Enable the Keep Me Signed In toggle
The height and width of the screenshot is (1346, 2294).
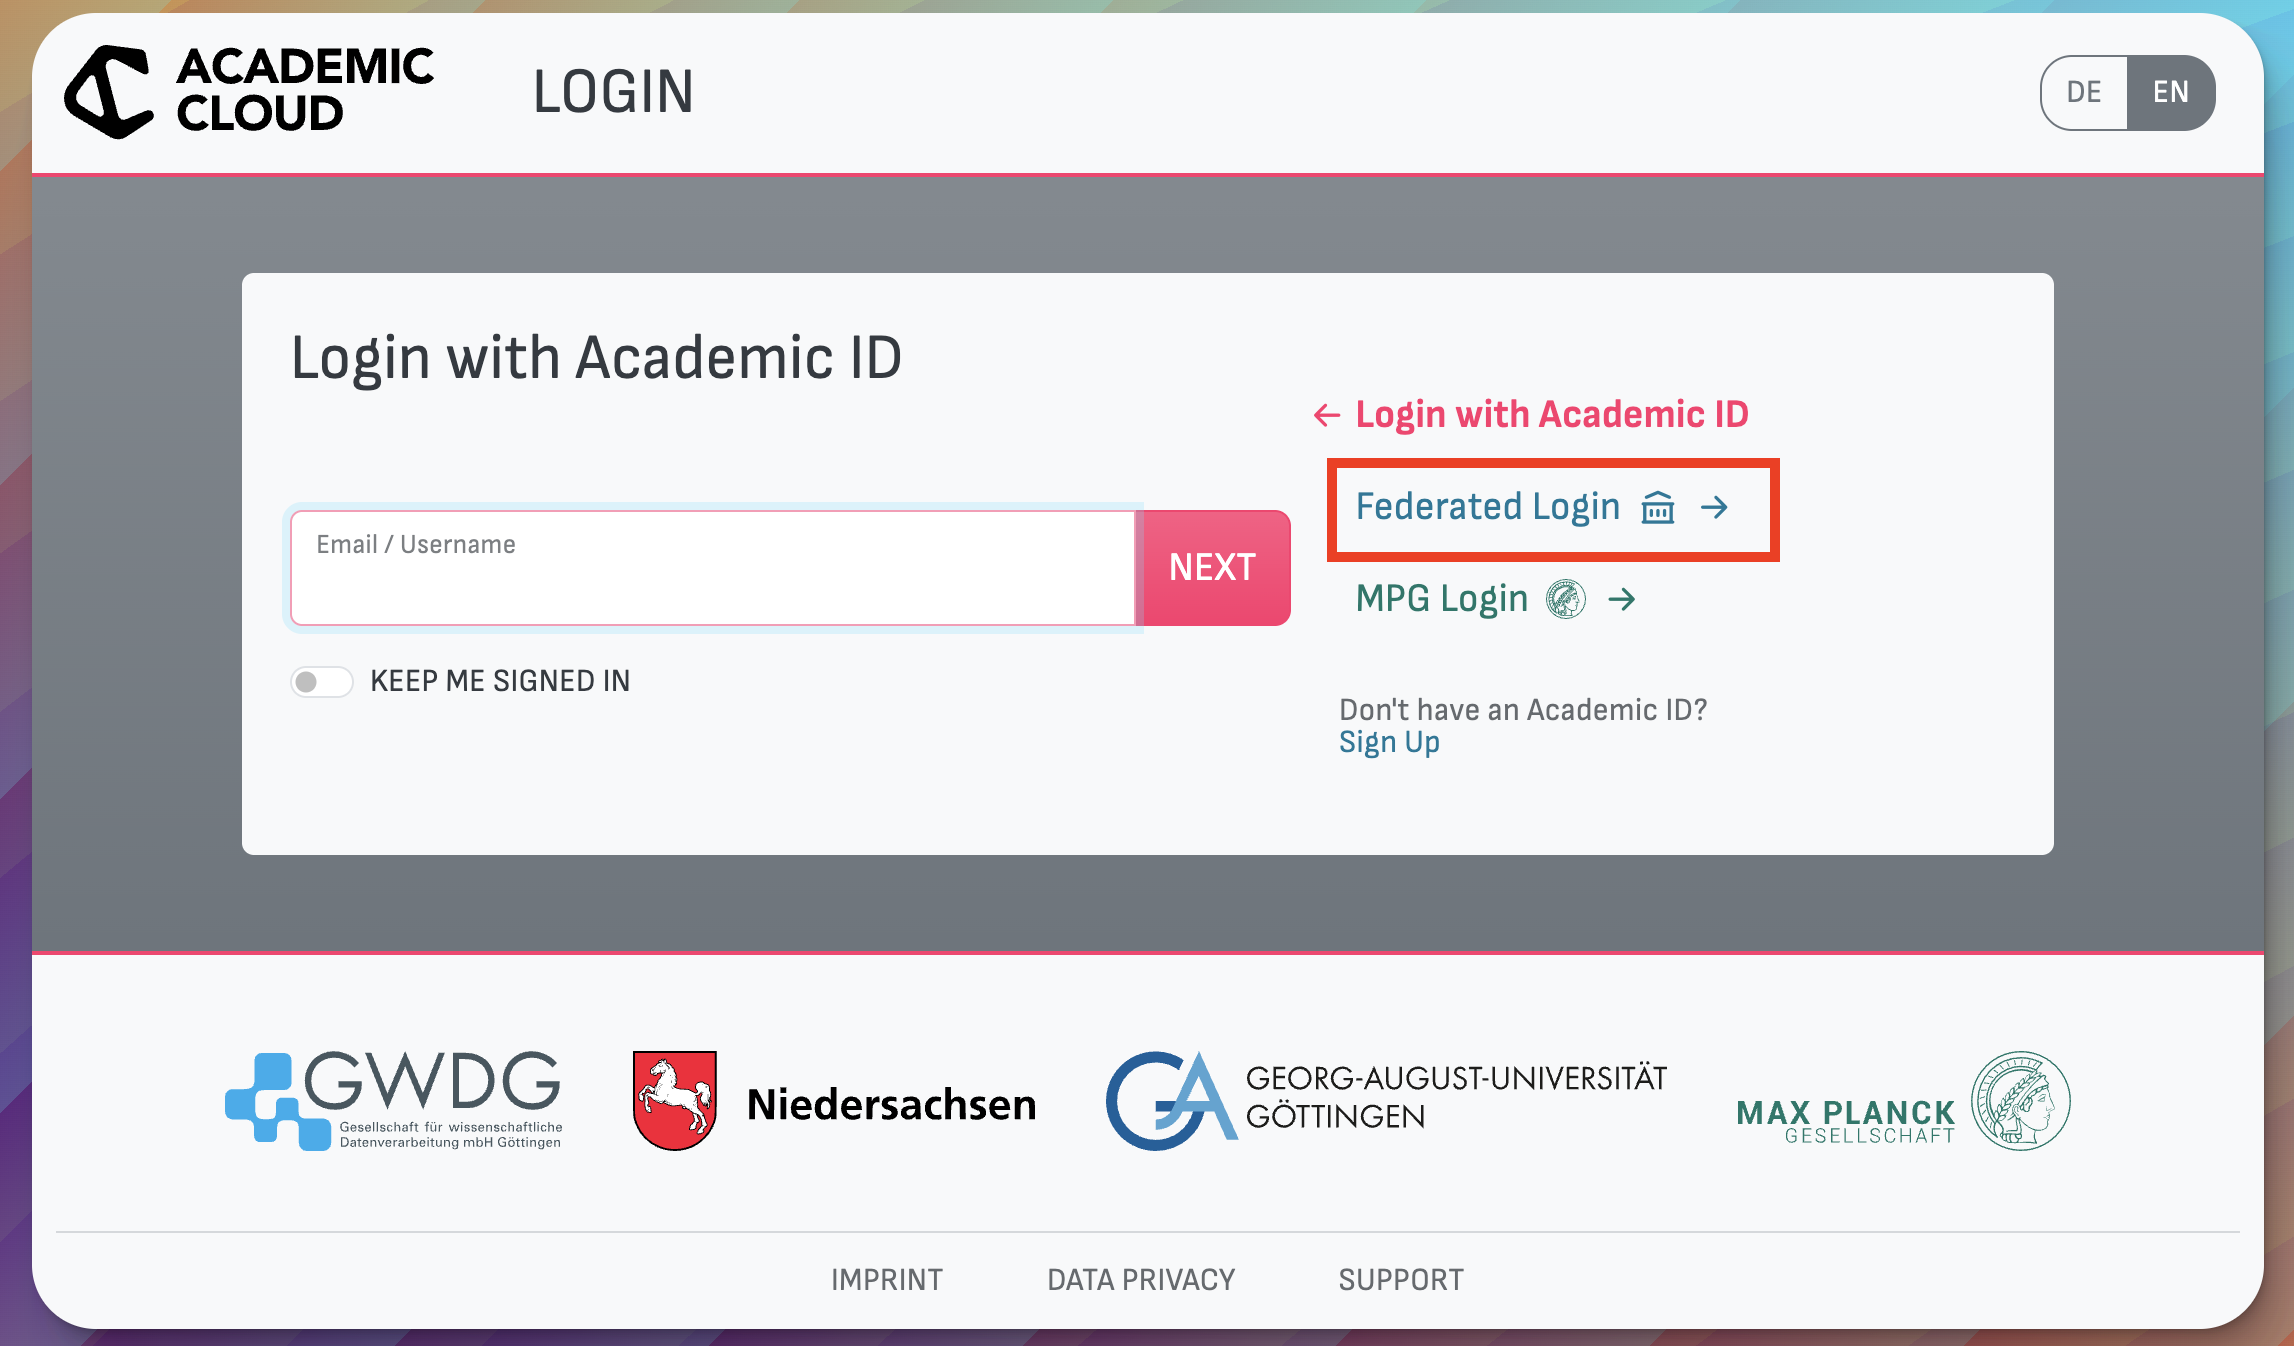tap(321, 681)
